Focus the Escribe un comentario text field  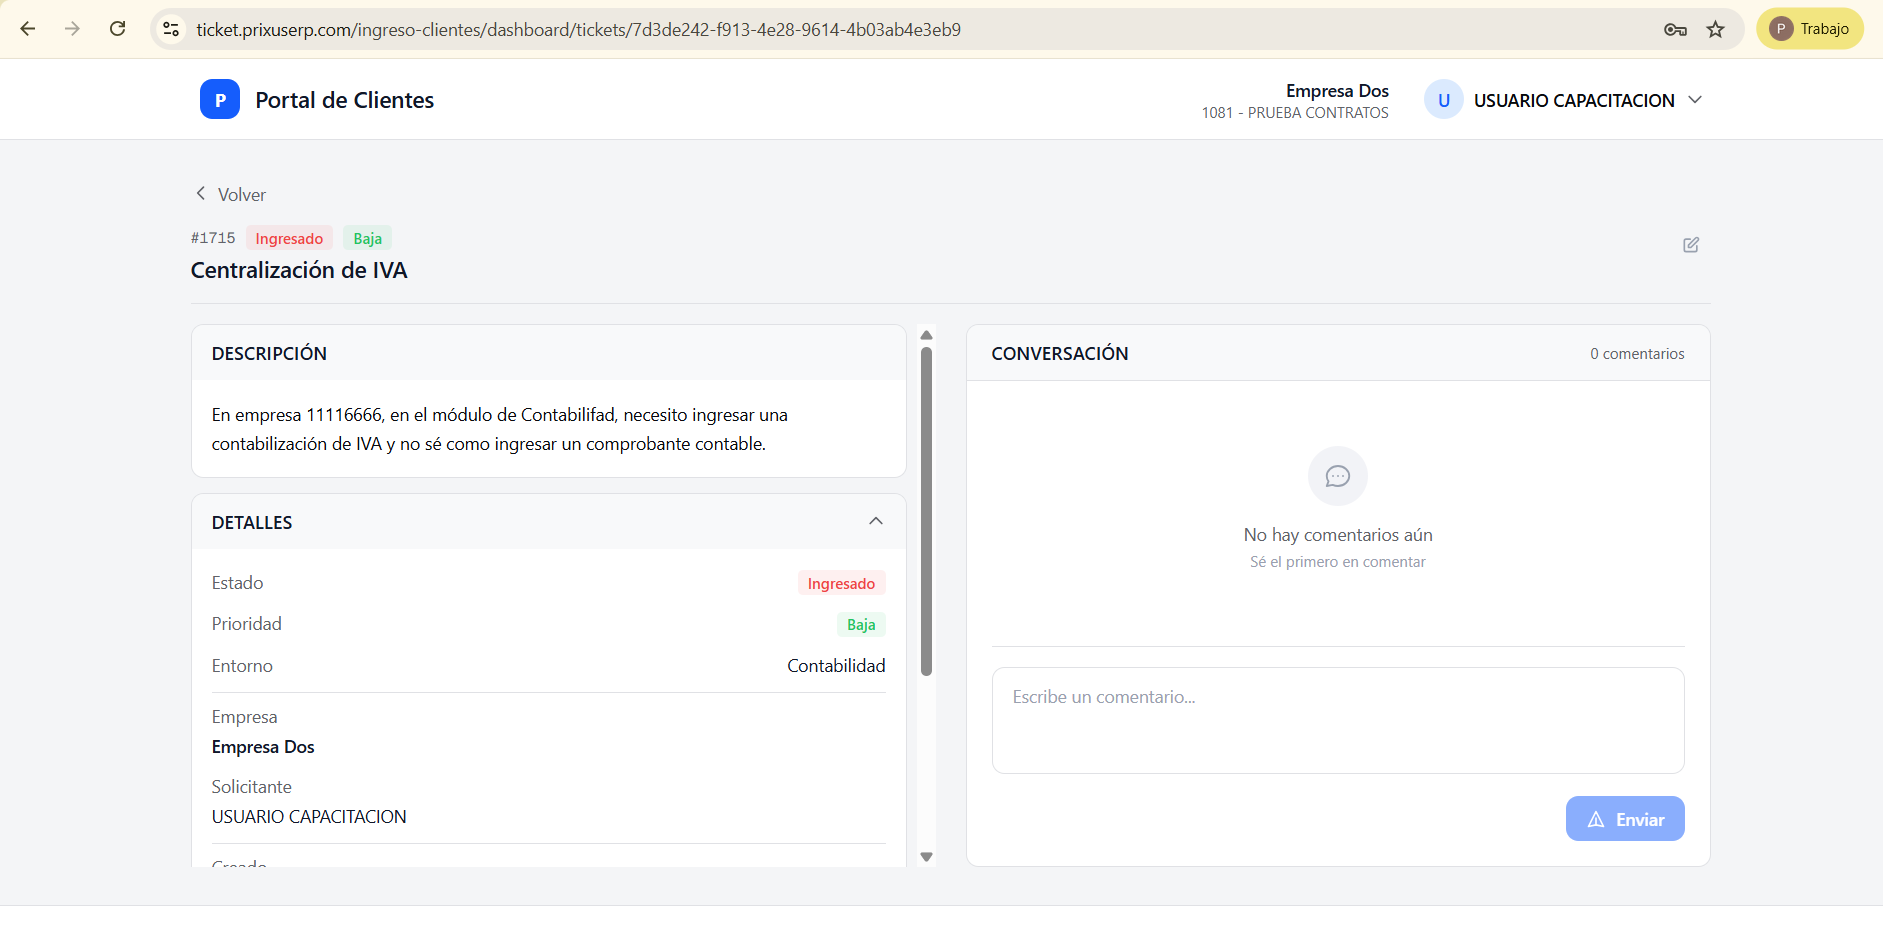(x=1338, y=720)
